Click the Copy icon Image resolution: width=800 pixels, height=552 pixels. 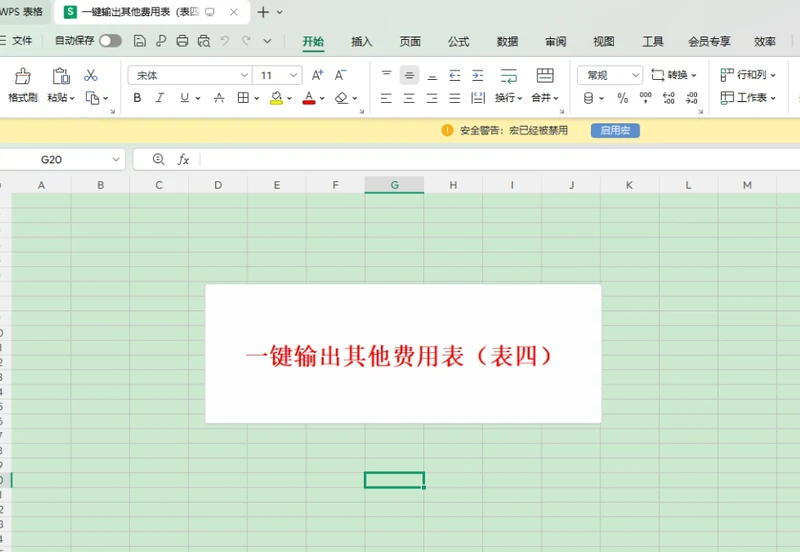[x=92, y=98]
